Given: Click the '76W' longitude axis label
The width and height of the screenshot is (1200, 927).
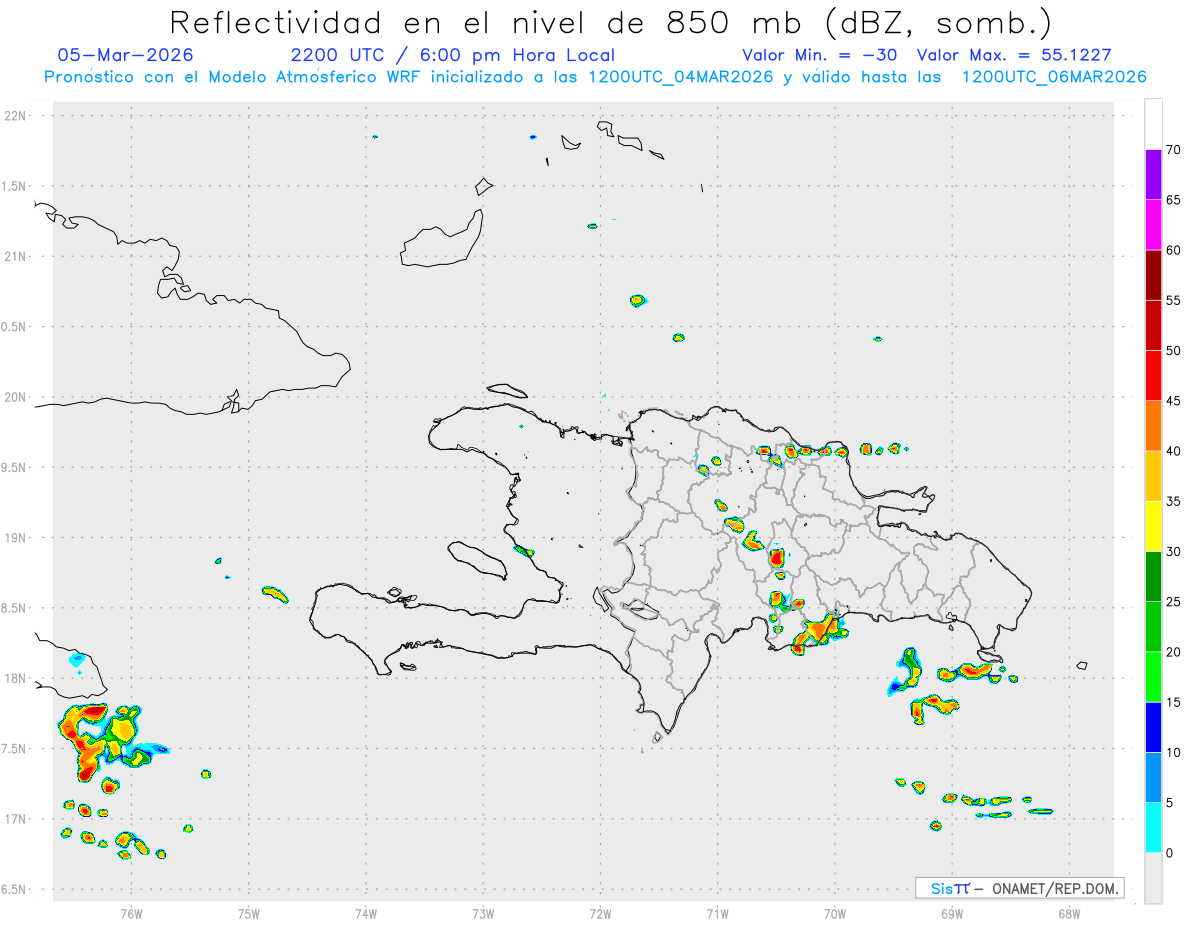Looking at the screenshot, I should tap(131, 912).
